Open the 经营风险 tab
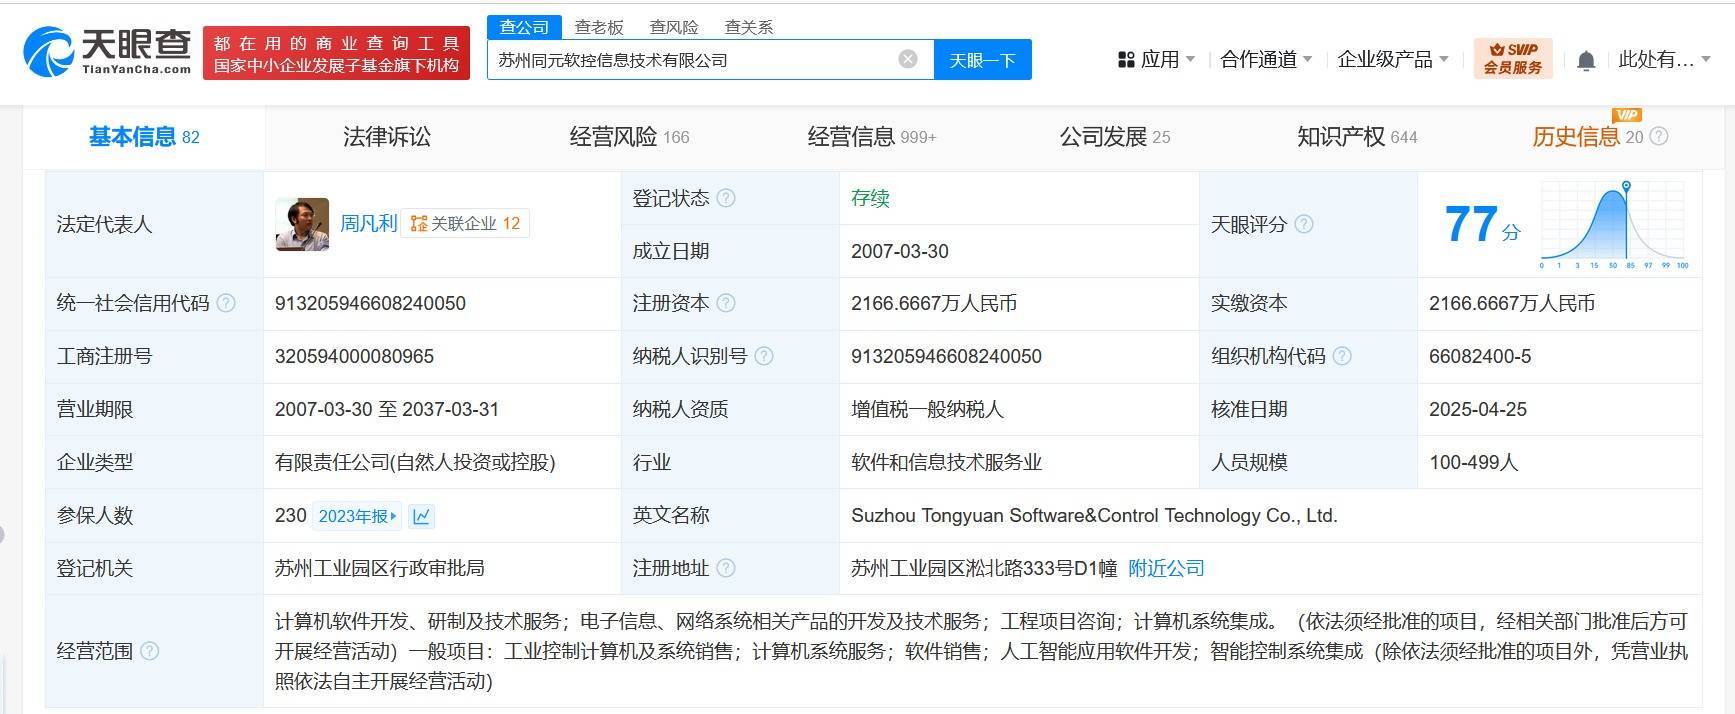 click(629, 137)
